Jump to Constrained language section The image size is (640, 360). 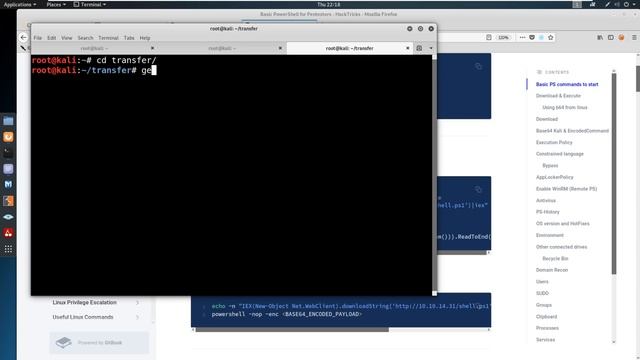click(x=560, y=154)
